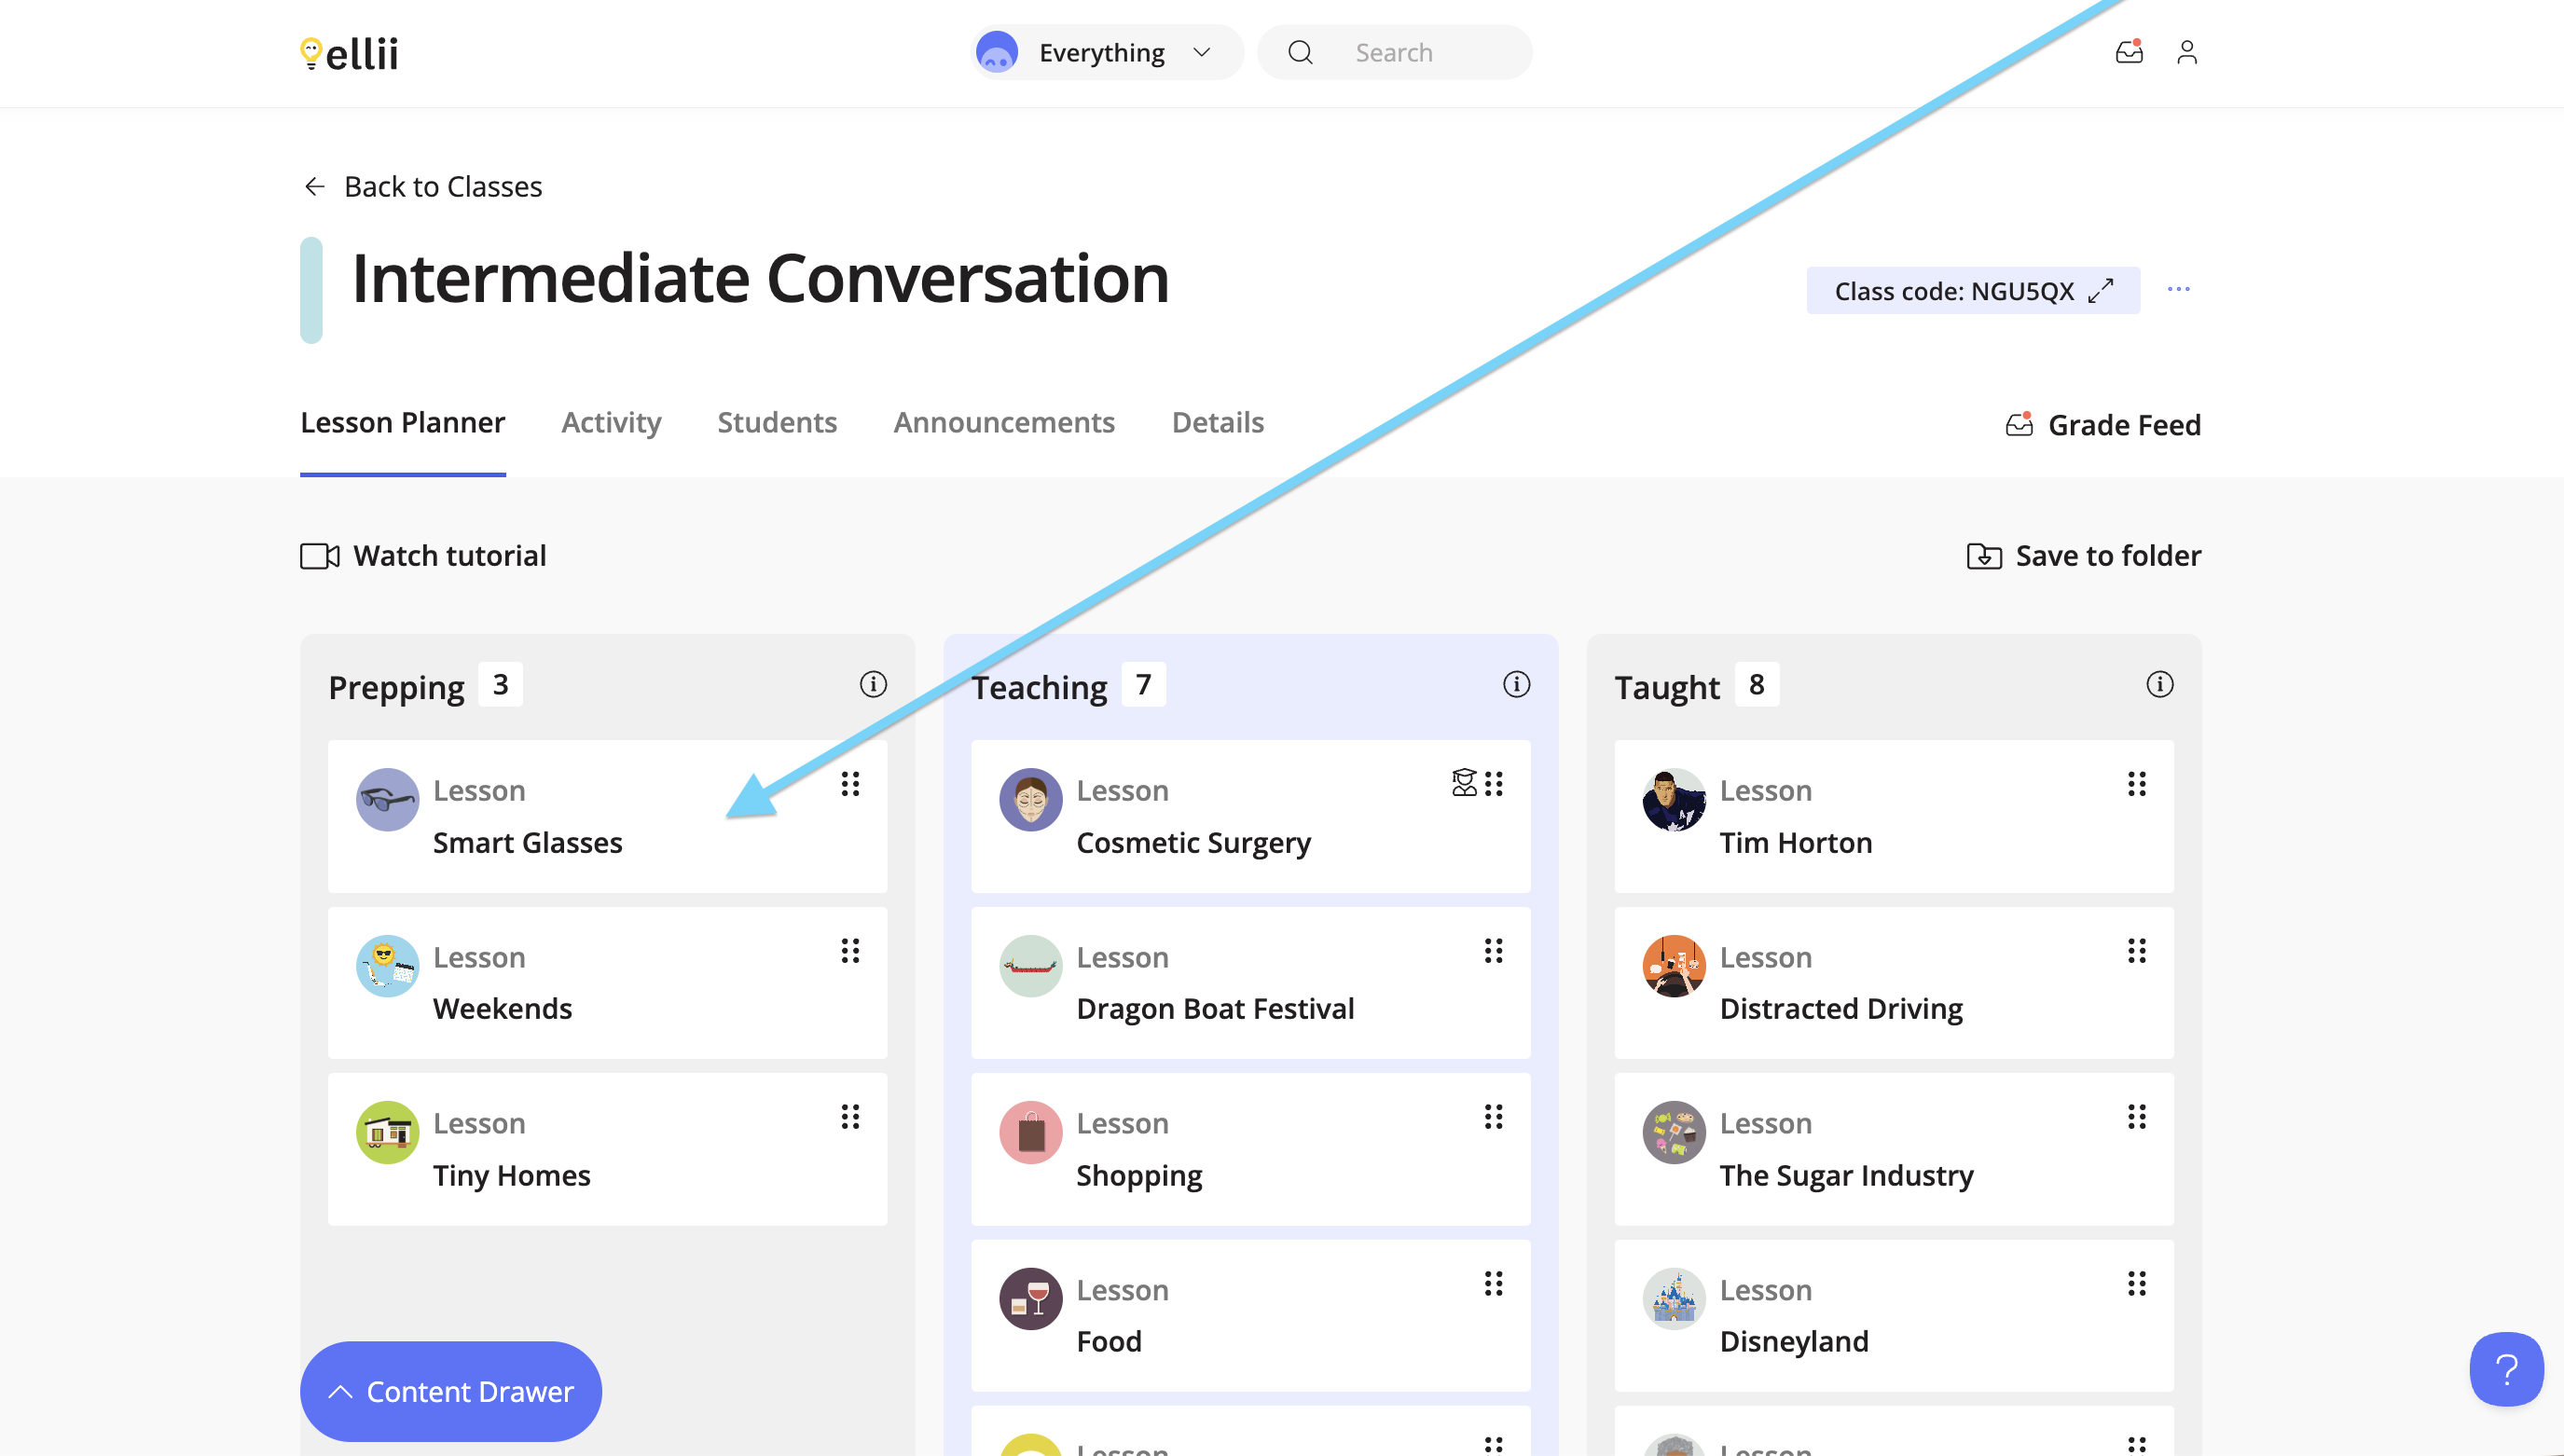
Task: Click The Sugar Industry lesson title
Action: click(1847, 1176)
